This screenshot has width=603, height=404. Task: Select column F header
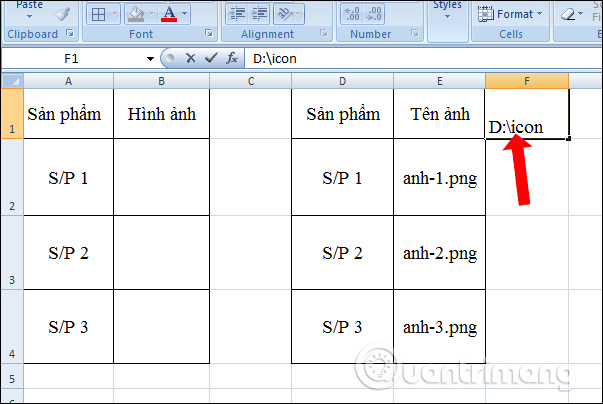pyautogui.click(x=527, y=81)
